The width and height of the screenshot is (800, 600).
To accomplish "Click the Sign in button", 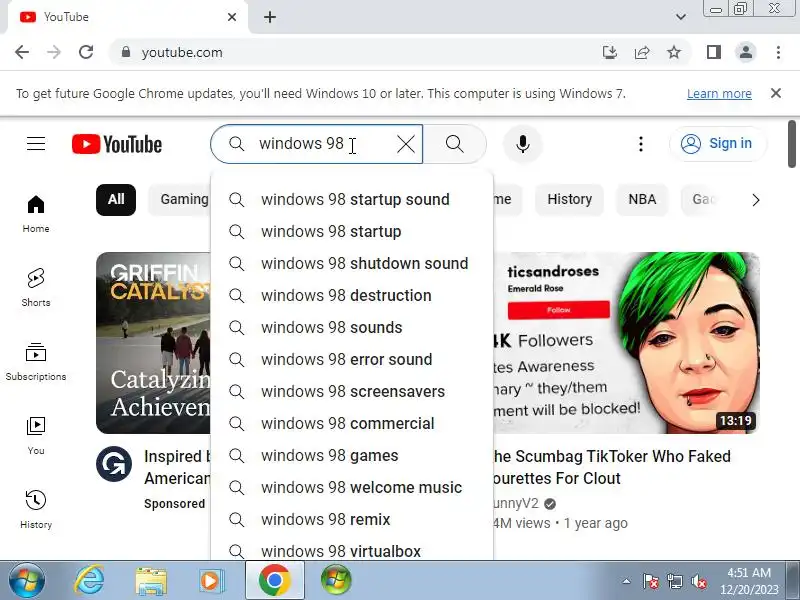I will point(717,144).
